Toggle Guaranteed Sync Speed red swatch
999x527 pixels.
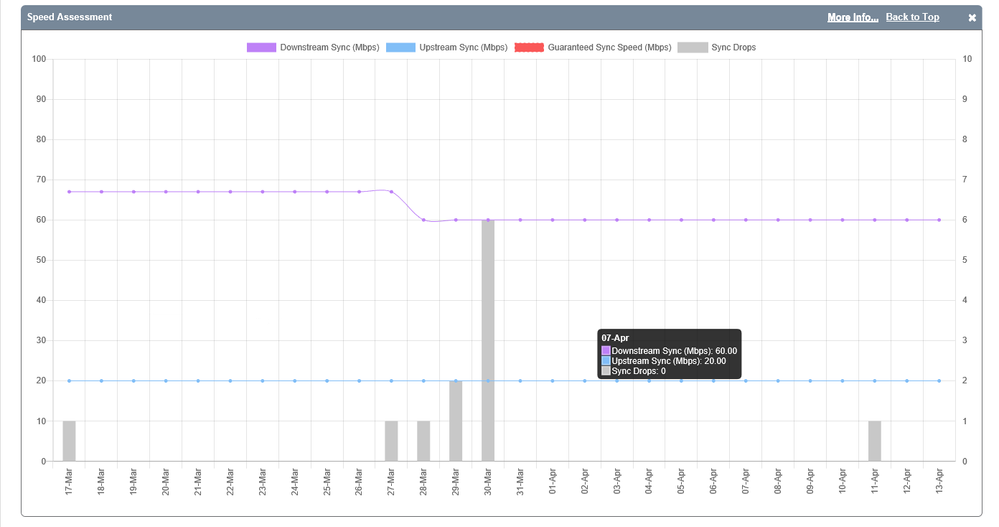tap(528, 47)
